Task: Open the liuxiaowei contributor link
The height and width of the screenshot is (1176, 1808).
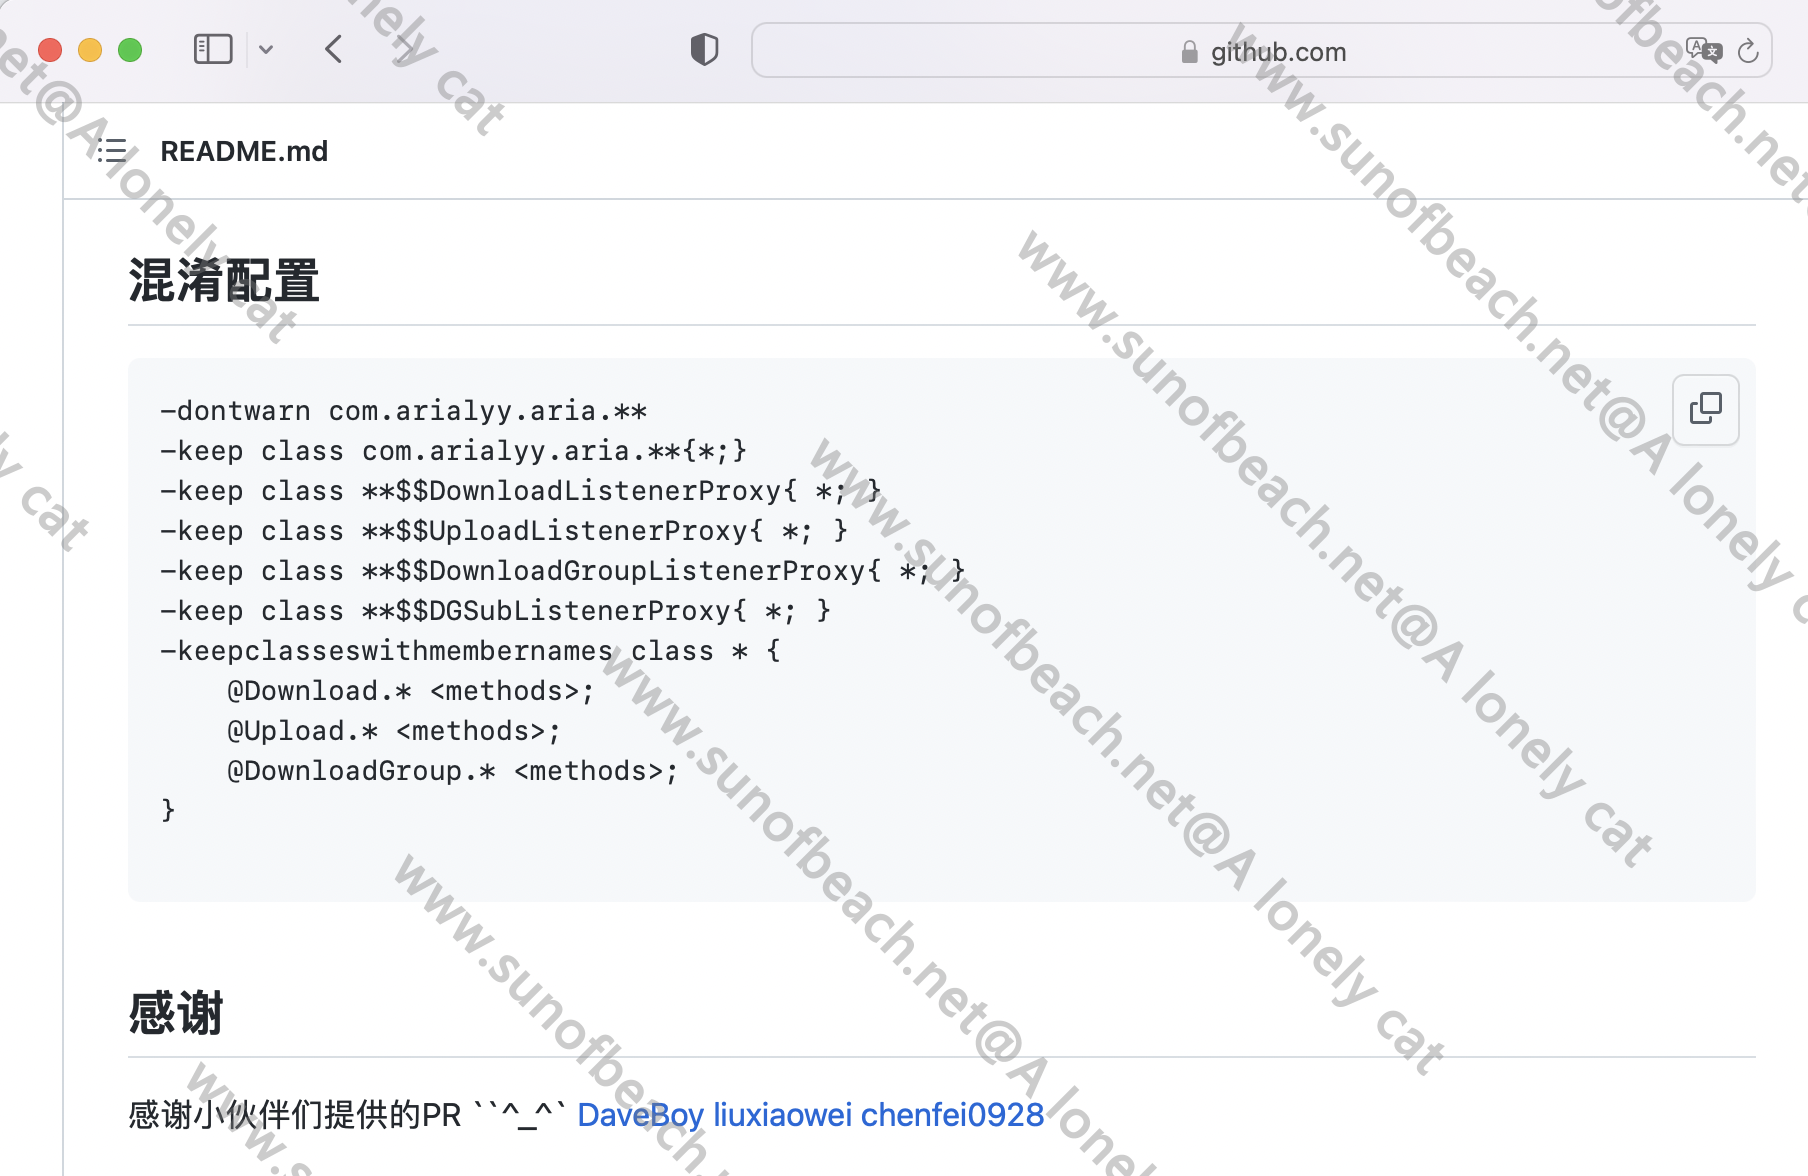Action: pyautogui.click(x=783, y=1114)
